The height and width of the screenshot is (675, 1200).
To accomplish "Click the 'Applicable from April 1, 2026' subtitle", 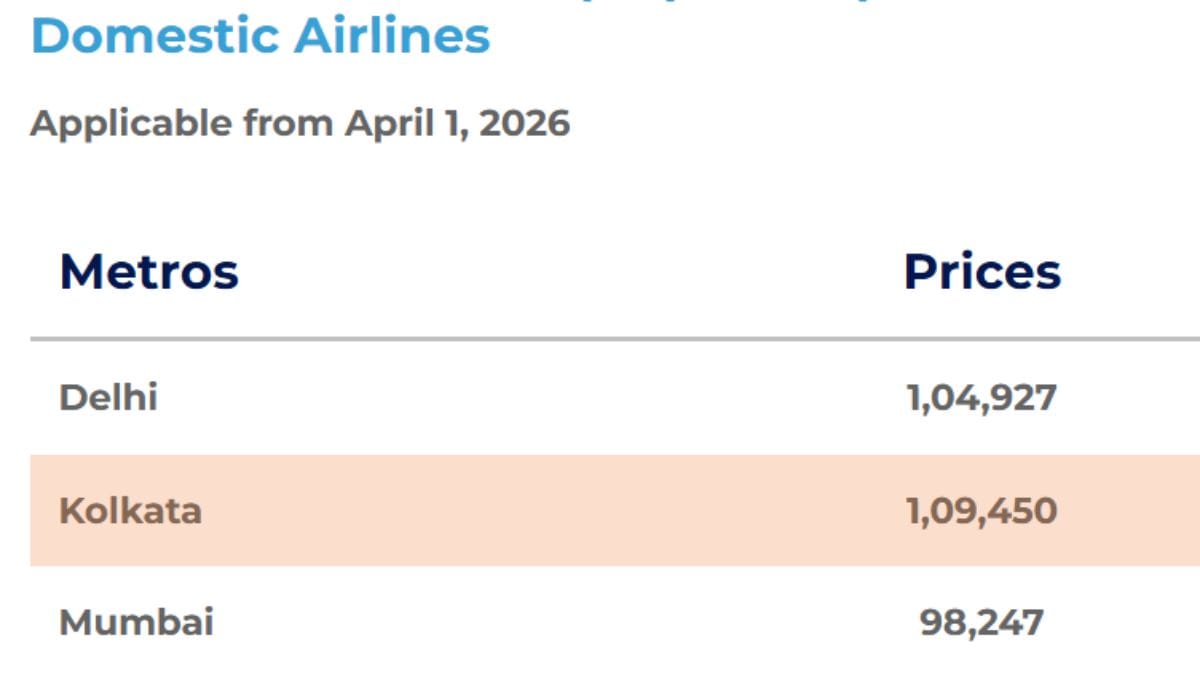I will coord(300,124).
